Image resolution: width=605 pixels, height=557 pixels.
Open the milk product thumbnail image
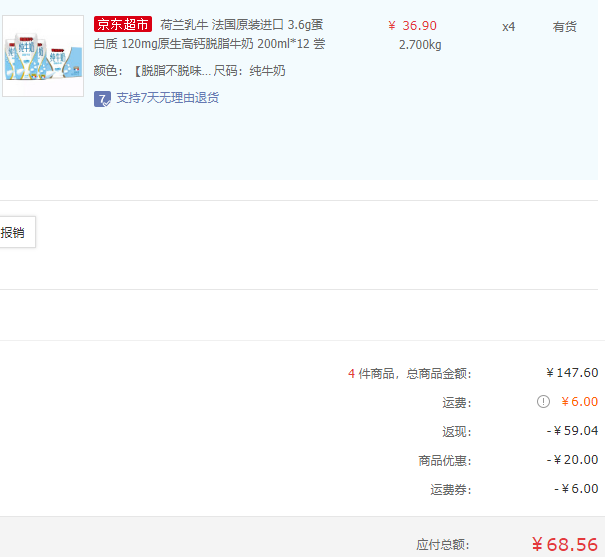[x=43, y=56]
